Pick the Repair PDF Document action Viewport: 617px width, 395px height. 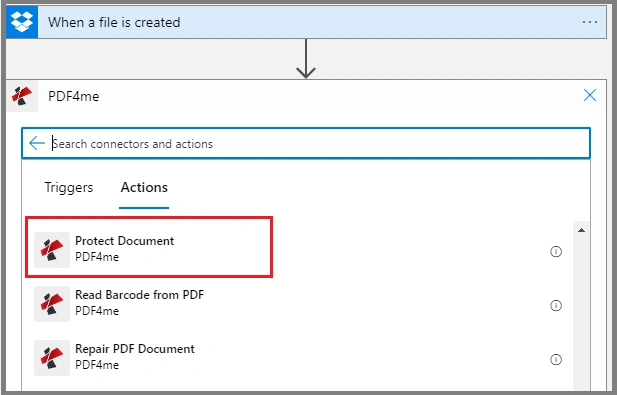coord(297,358)
